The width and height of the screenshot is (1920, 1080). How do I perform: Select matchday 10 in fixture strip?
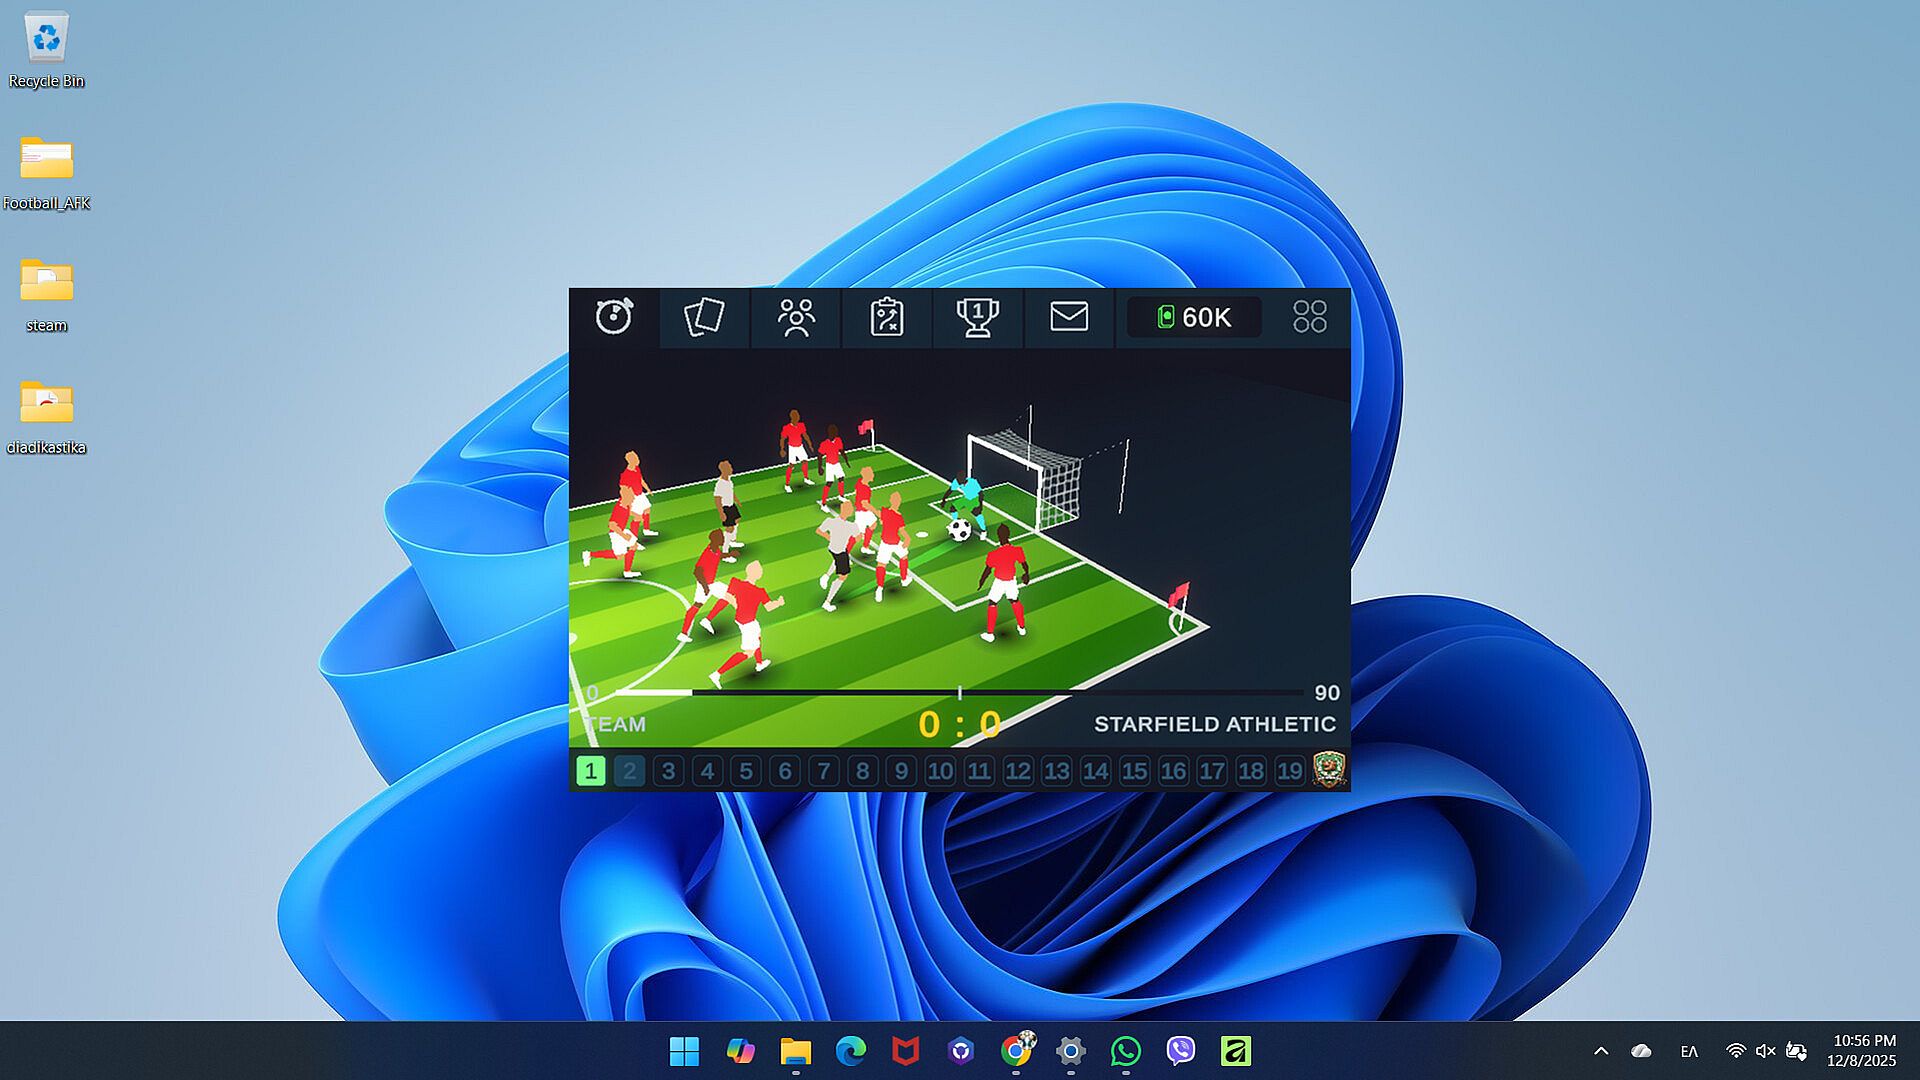(940, 771)
